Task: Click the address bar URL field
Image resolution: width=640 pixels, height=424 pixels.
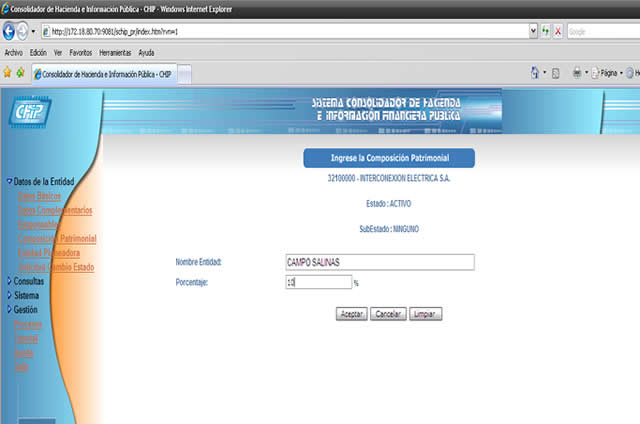Action: 285,31
